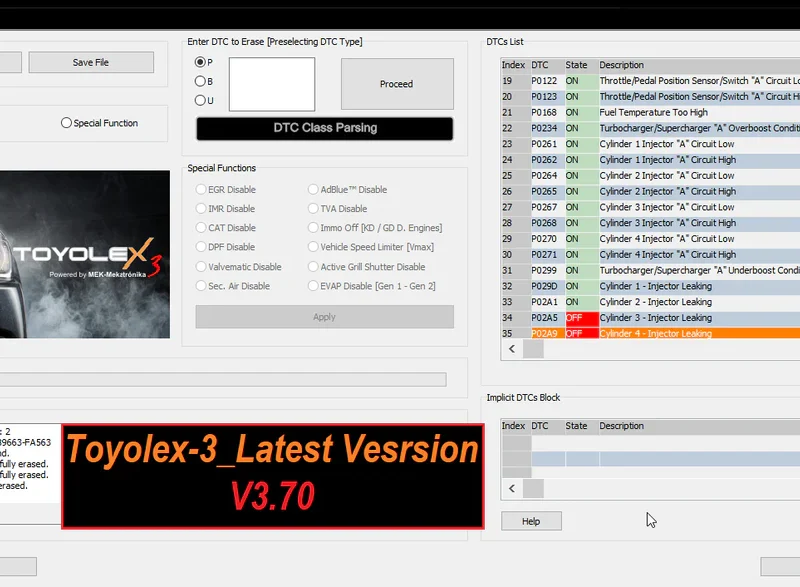Click the Description header in Implicit DTCs Block

coord(622,426)
